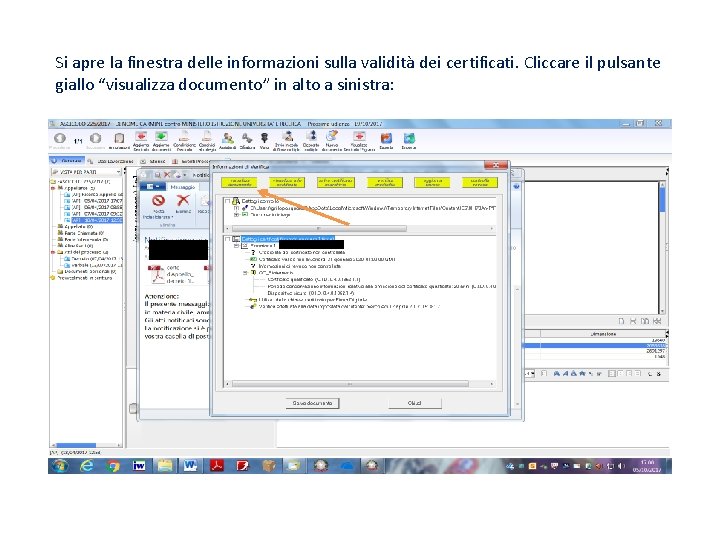Click the red prohibition junk-mail icon
720x540 pixels.
coord(158,201)
